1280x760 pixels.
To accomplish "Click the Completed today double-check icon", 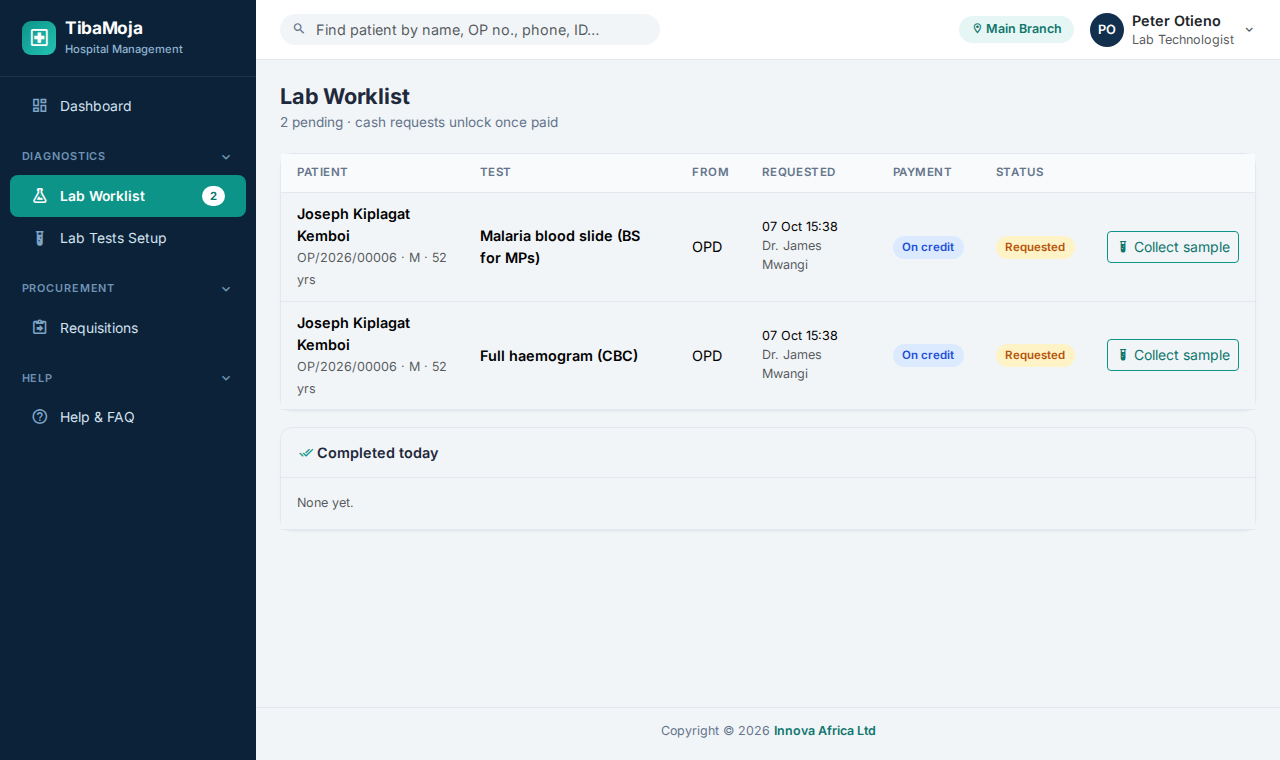I will pos(306,453).
